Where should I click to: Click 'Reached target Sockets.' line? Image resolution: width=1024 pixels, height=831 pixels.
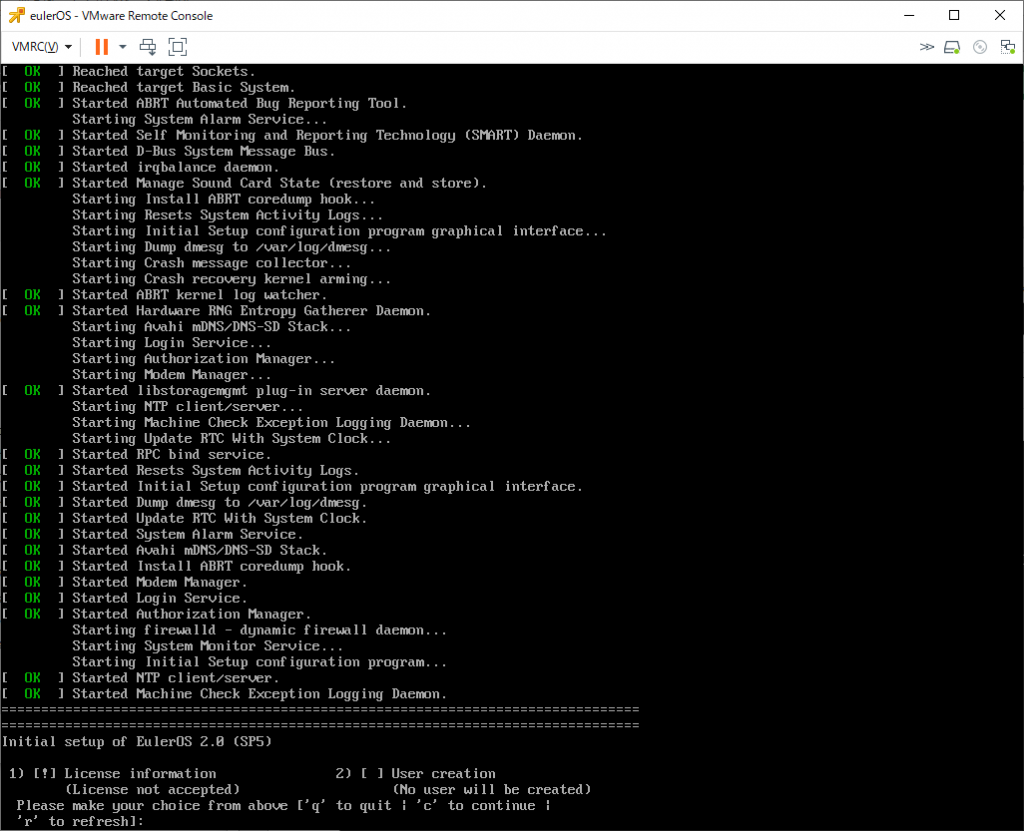pos(163,71)
